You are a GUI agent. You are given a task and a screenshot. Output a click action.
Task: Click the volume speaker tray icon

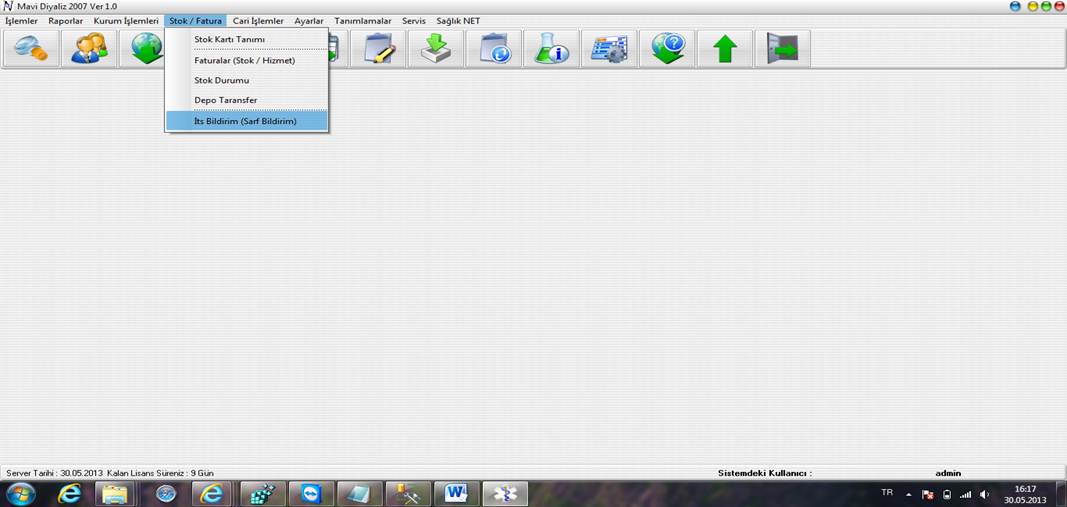tap(985, 494)
